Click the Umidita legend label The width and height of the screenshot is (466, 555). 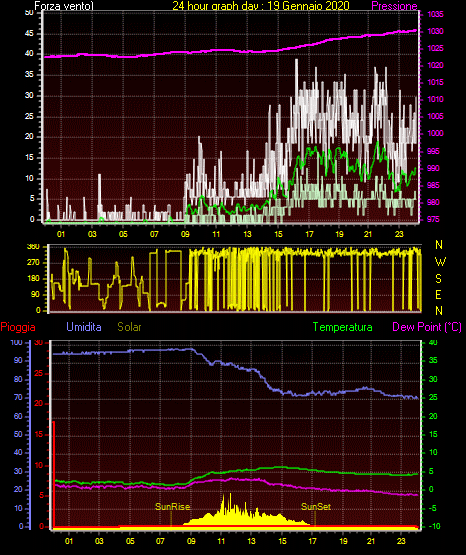pos(84,327)
